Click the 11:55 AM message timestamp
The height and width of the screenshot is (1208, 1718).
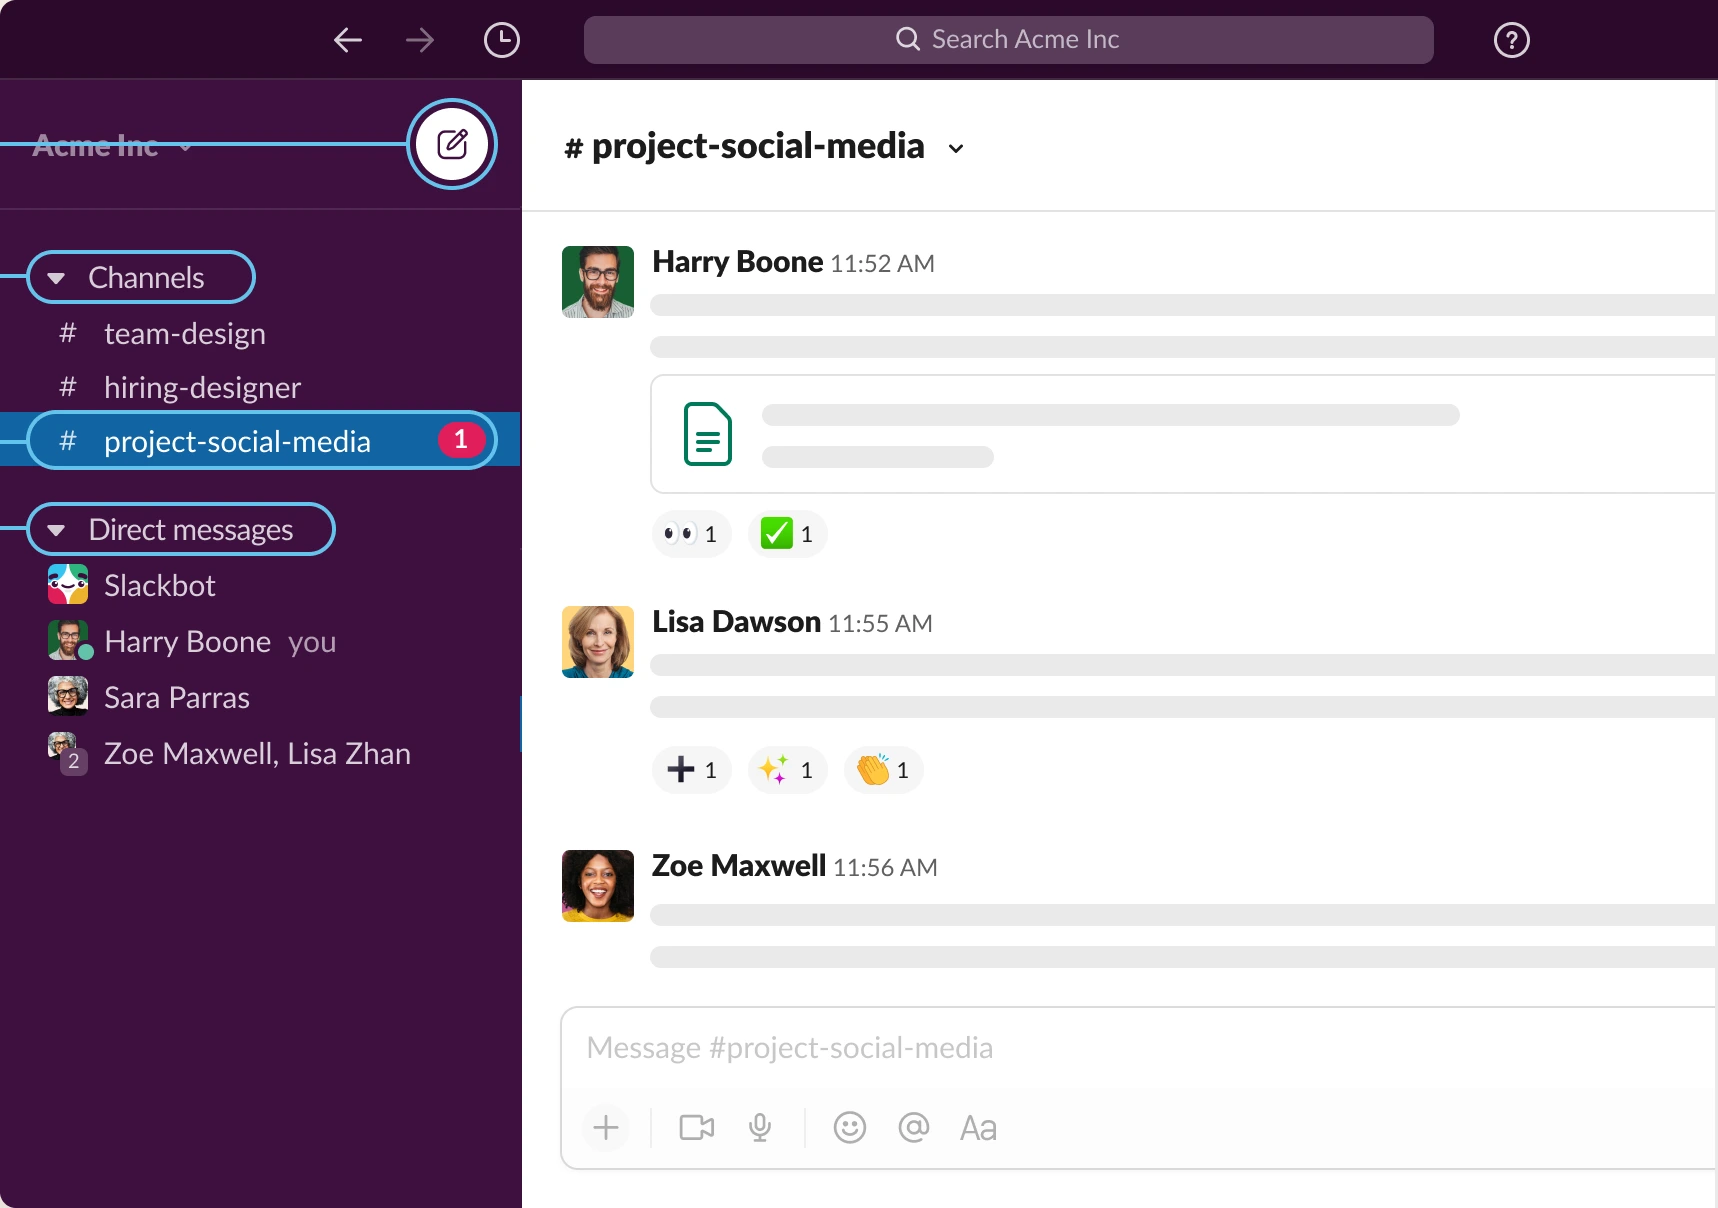point(880,624)
